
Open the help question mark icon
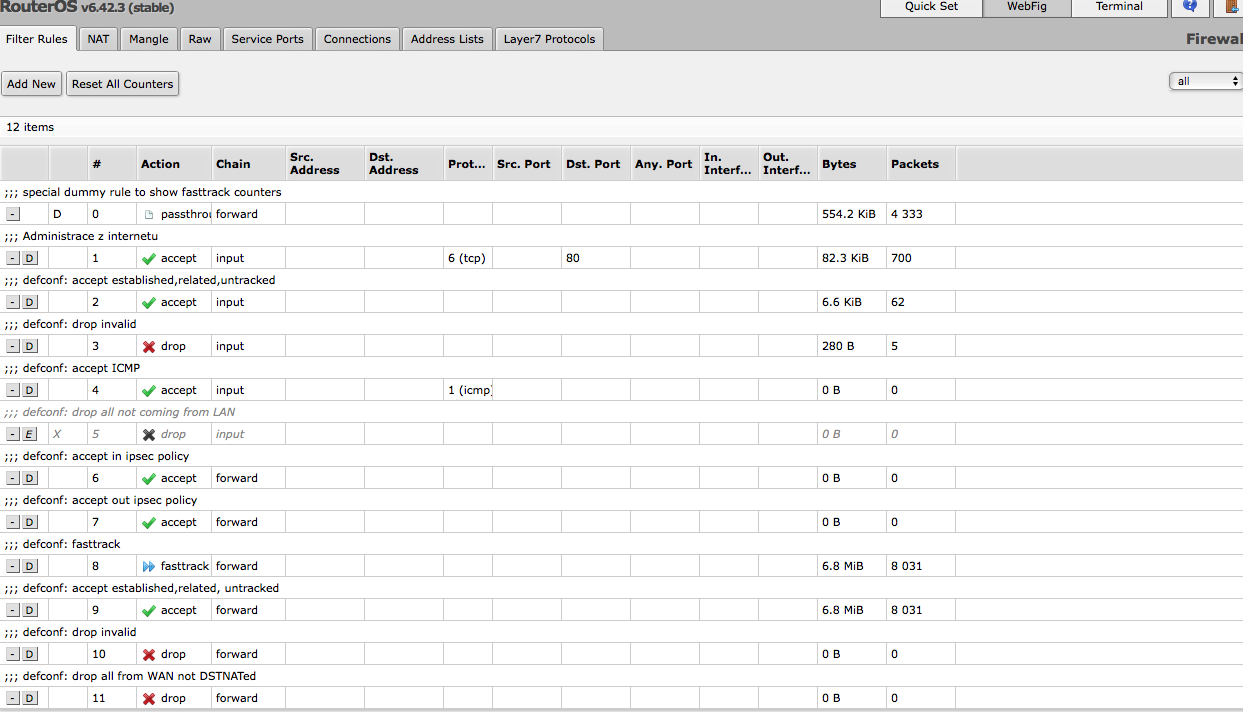(x=1189, y=7)
